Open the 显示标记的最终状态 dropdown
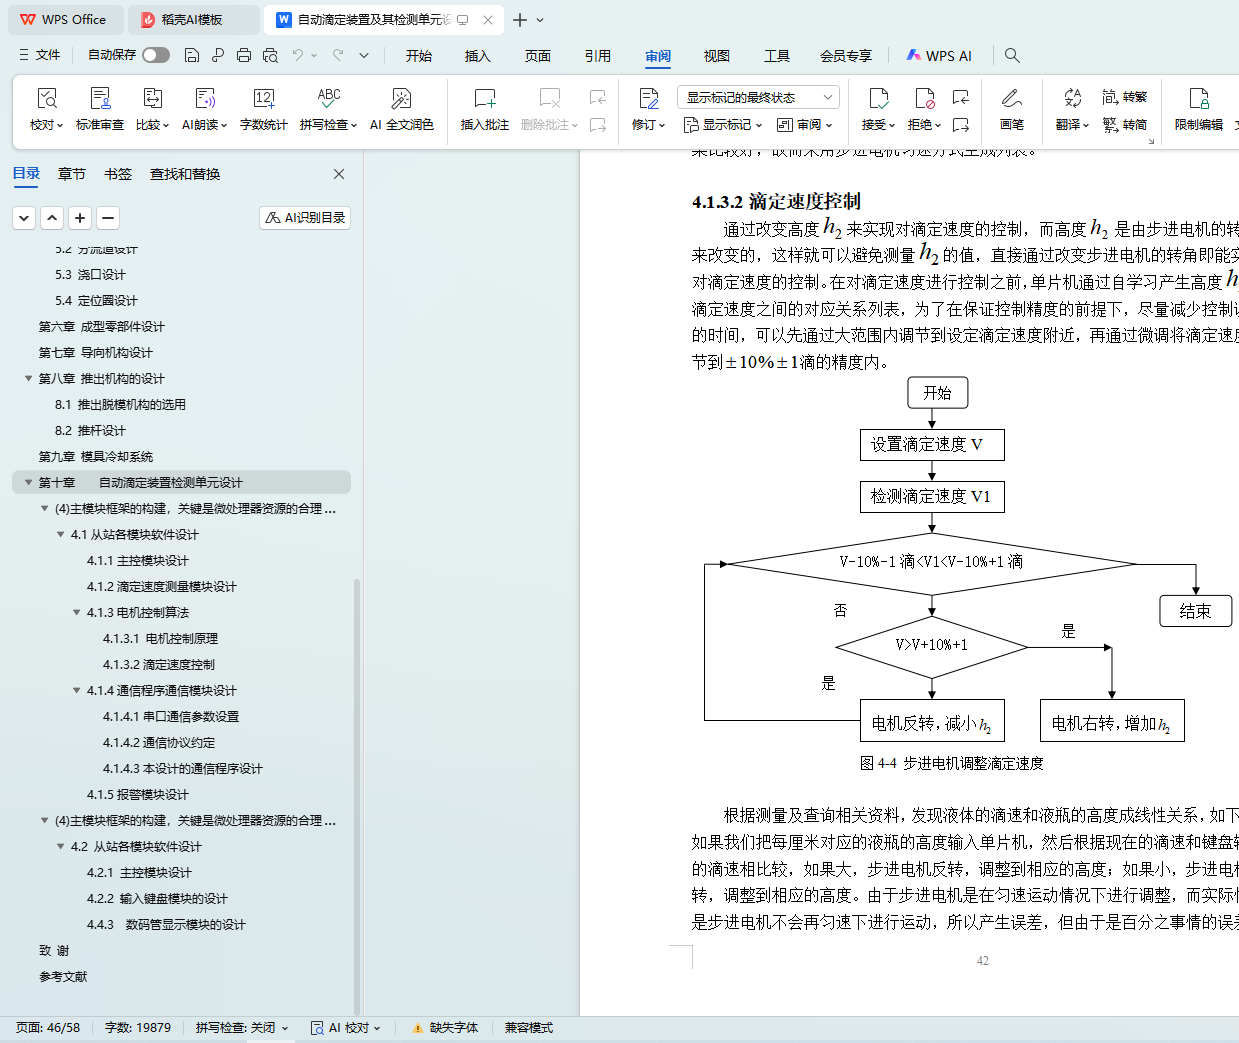Viewport: 1239px width, 1043px height. coord(757,97)
